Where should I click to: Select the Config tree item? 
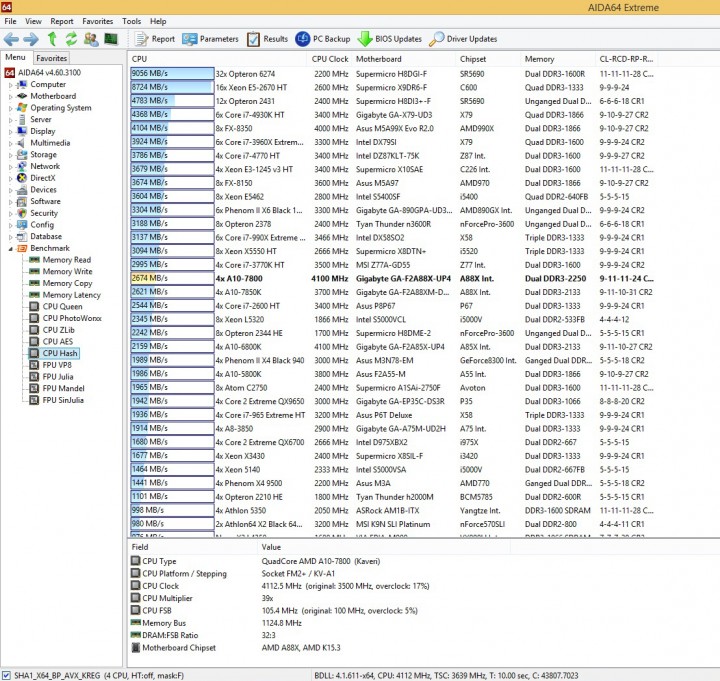(42, 225)
